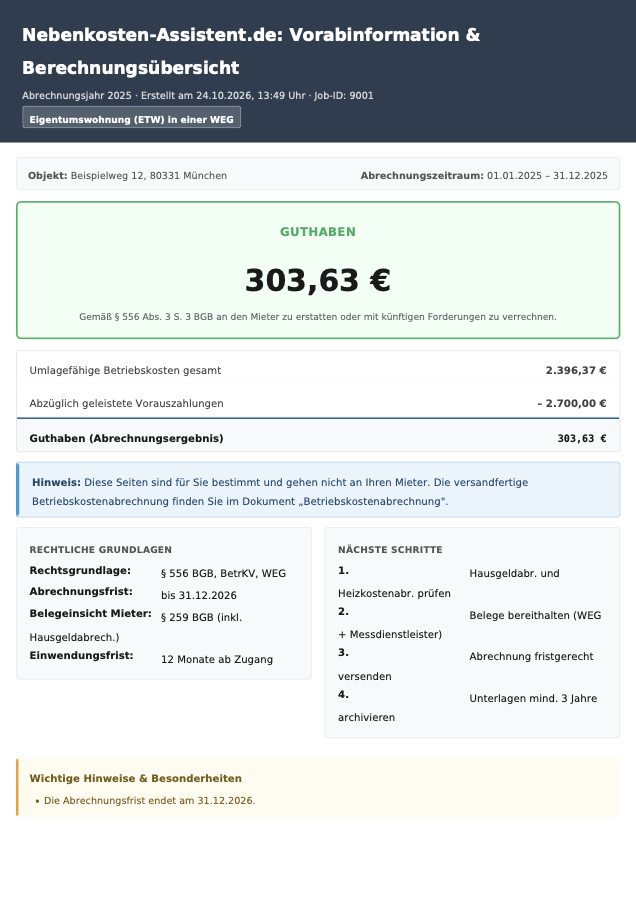The height and width of the screenshot is (900, 636).
Task: Click step text 'Unterlagen mind. 3 Jahre'
Action: [x=533, y=699]
